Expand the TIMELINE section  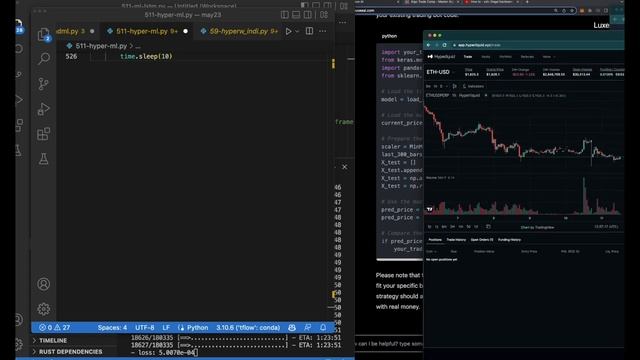pyautogui.click(x=53, y=340)
